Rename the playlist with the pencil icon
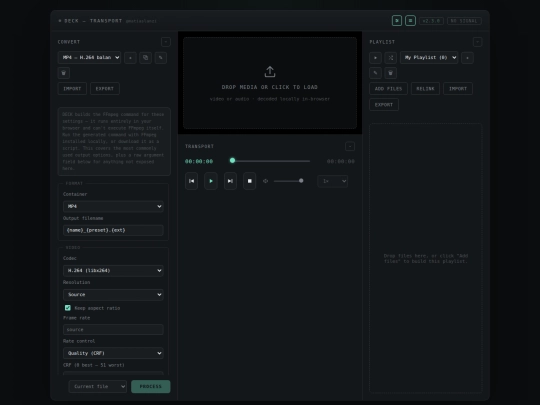The image size is (540, 405). tap(375, 73)
